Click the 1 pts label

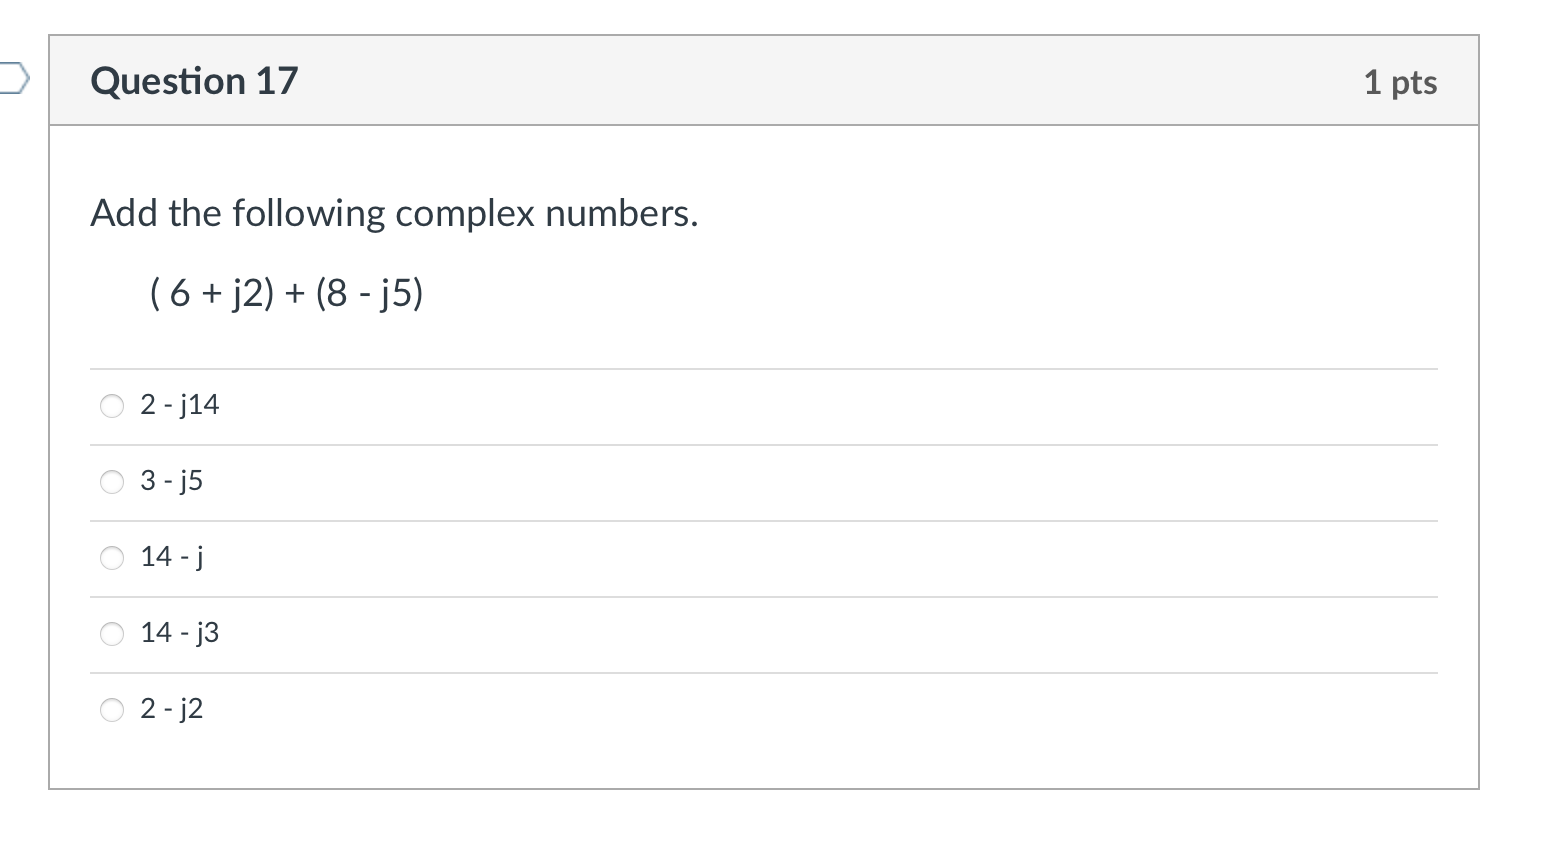(x=1400, y=84)
